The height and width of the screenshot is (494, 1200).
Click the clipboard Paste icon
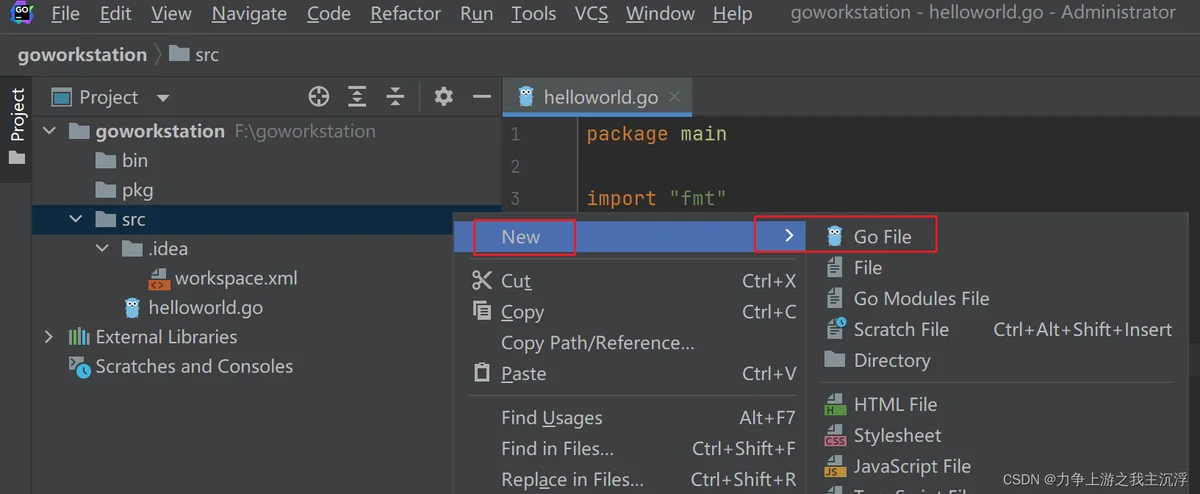pyautogui.click(x=482, y=373)
